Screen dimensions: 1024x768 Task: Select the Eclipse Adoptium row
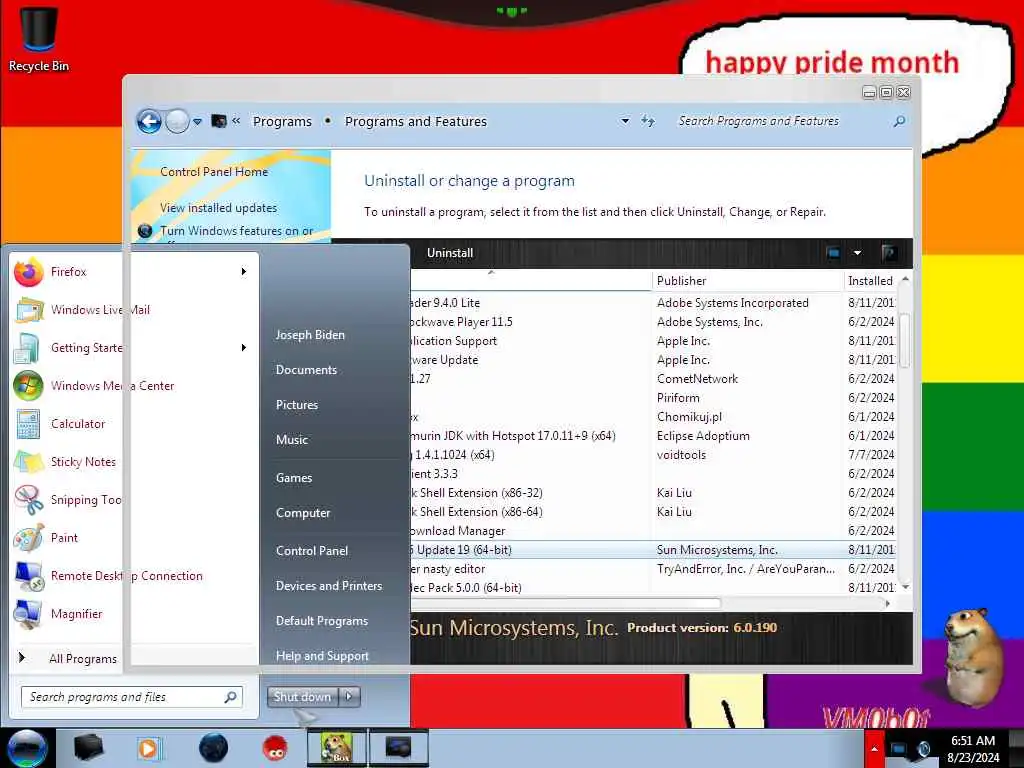653,436
